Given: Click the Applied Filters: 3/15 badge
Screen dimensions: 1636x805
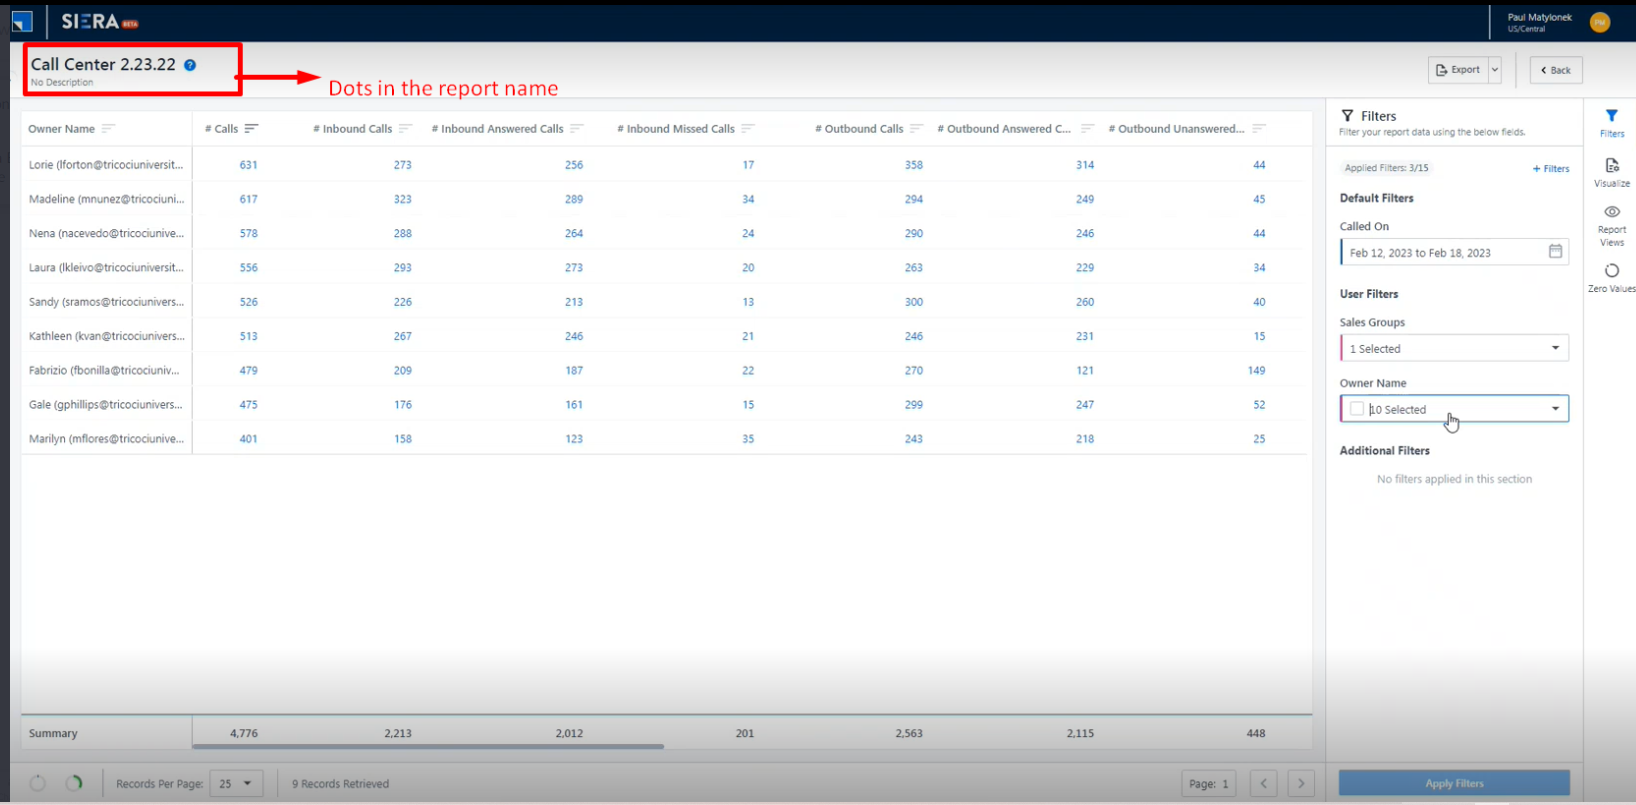Looking at the screenshot, I should pyautogui.click(x=1387, y=168).
